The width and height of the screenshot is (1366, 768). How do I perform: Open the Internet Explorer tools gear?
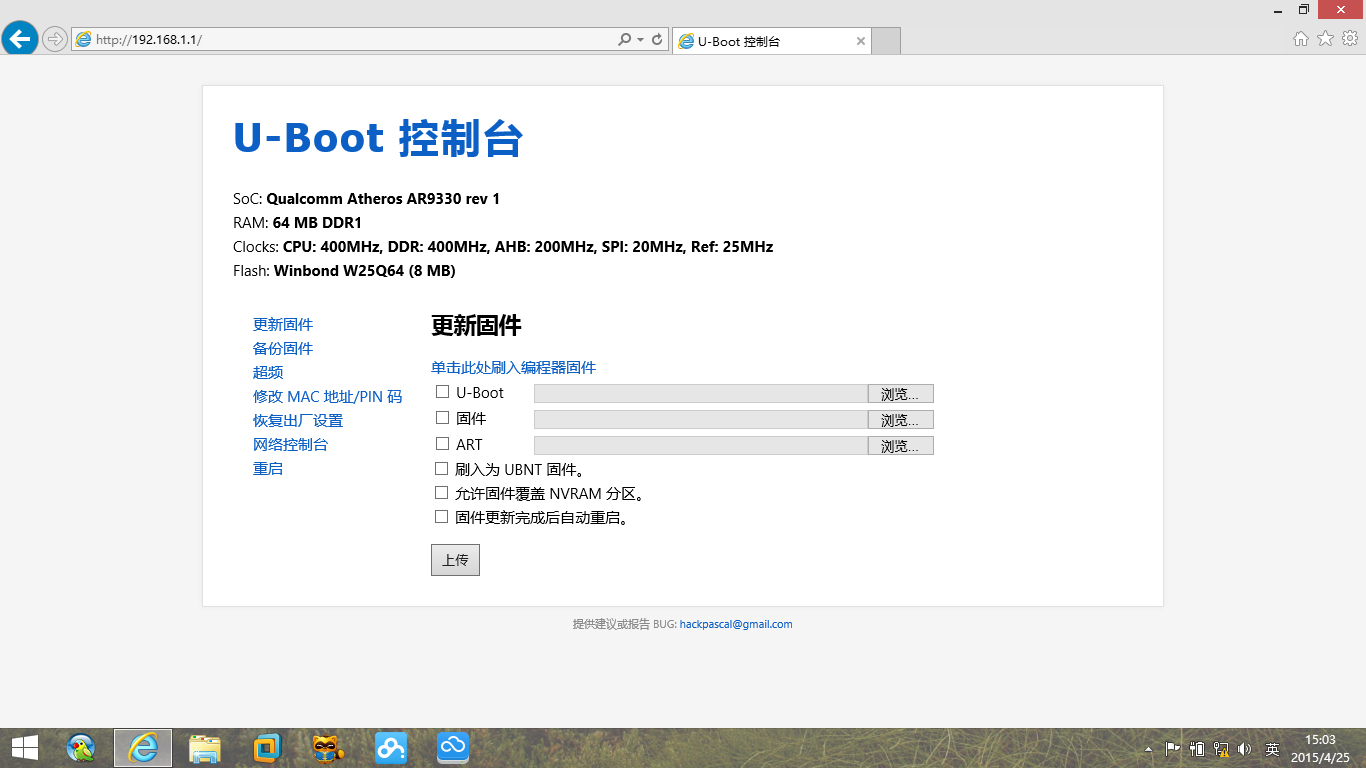pos(1350,39)
